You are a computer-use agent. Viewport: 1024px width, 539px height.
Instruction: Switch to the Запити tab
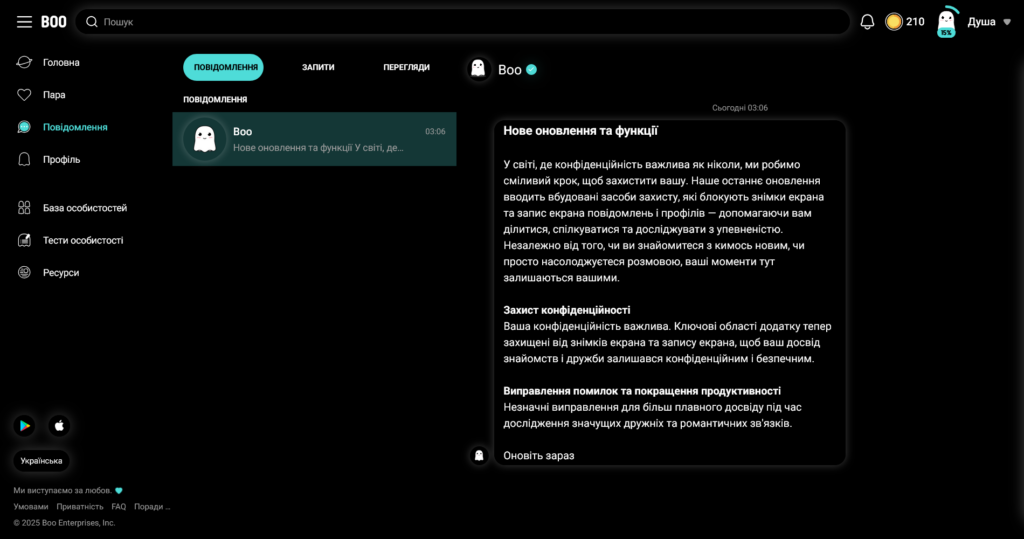(x=318, y=67)
